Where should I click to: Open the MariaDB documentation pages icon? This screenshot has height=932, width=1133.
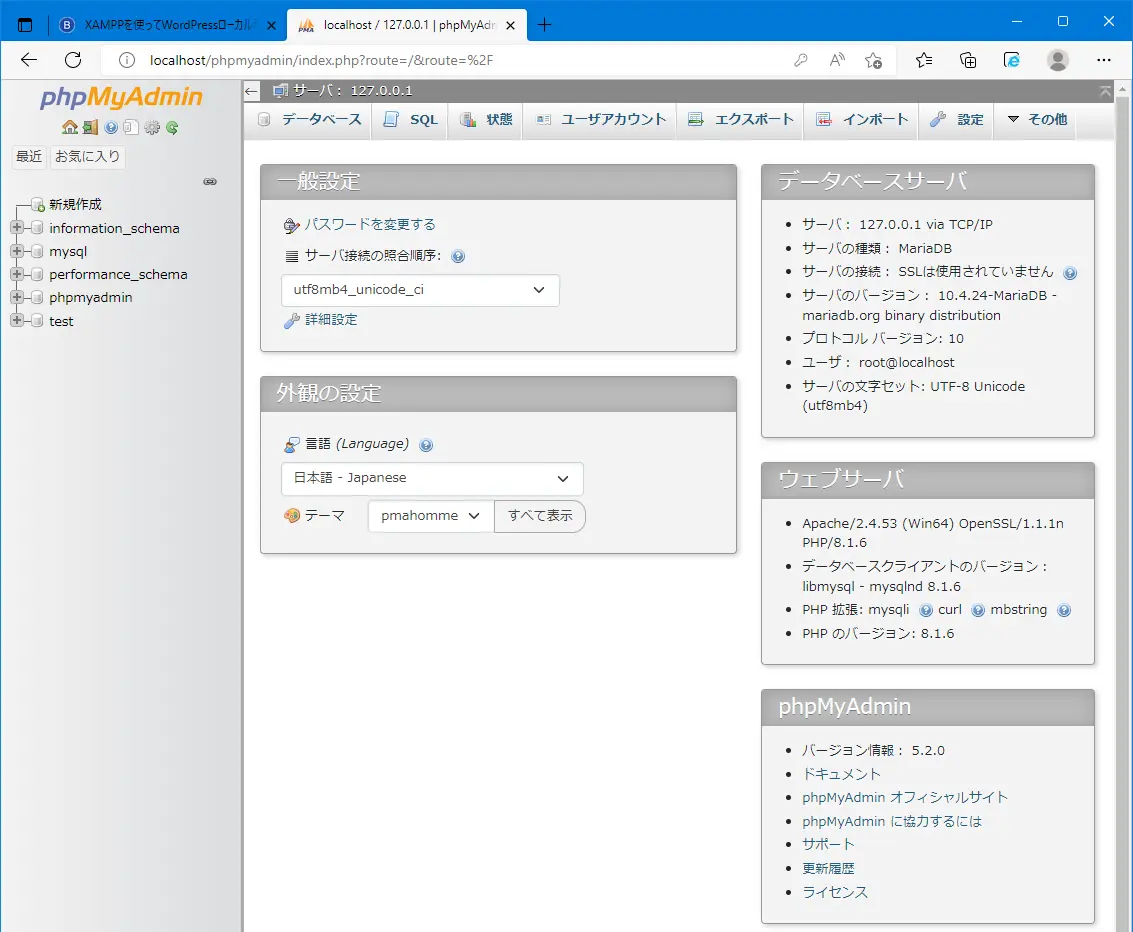tap(131, 128)
